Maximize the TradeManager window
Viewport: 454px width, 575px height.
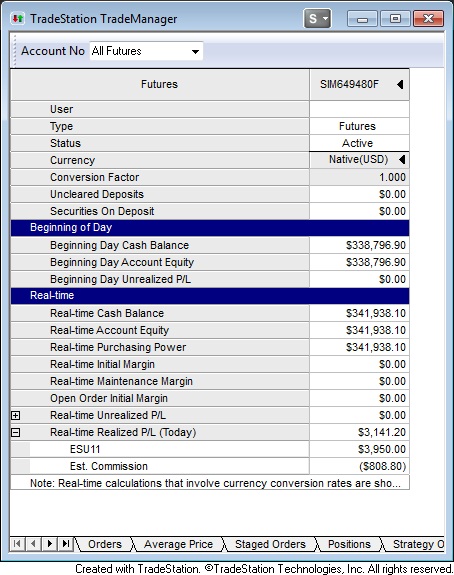[395, 19]
